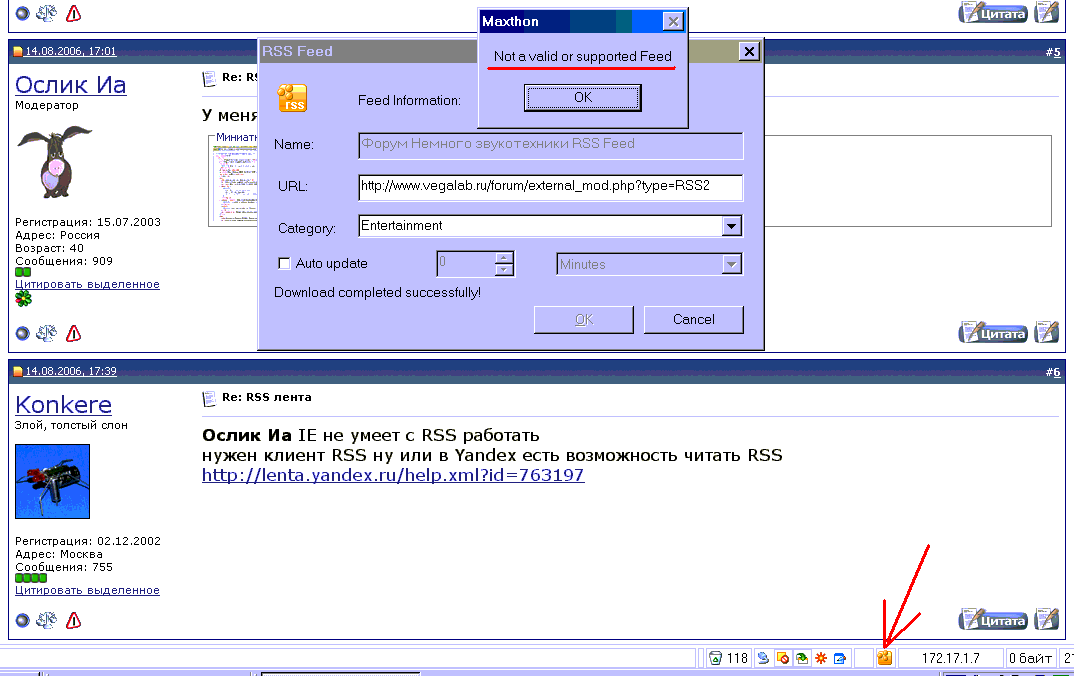
Task: Open the Minutes interval dropdown
Action: 732,264
